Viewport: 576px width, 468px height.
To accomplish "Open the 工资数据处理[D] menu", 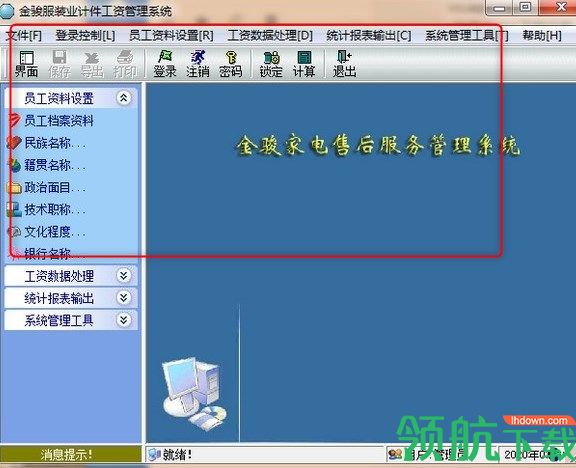I will [270, 36].
